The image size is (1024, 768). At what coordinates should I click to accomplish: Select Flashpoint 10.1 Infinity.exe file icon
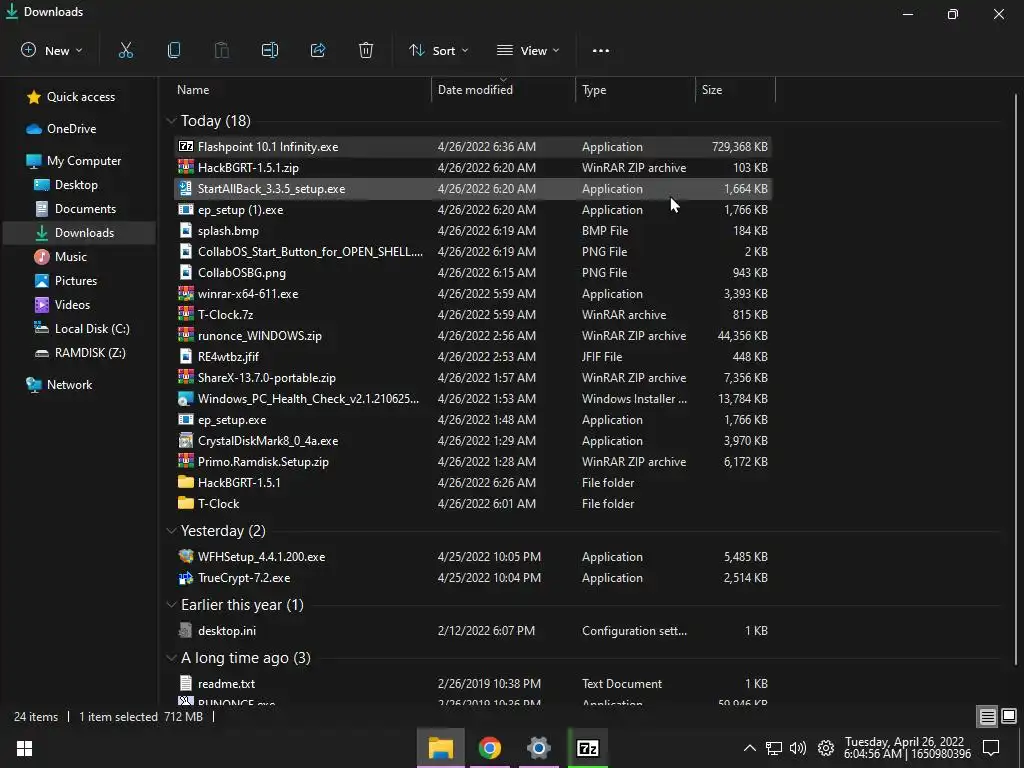(185, 147)
